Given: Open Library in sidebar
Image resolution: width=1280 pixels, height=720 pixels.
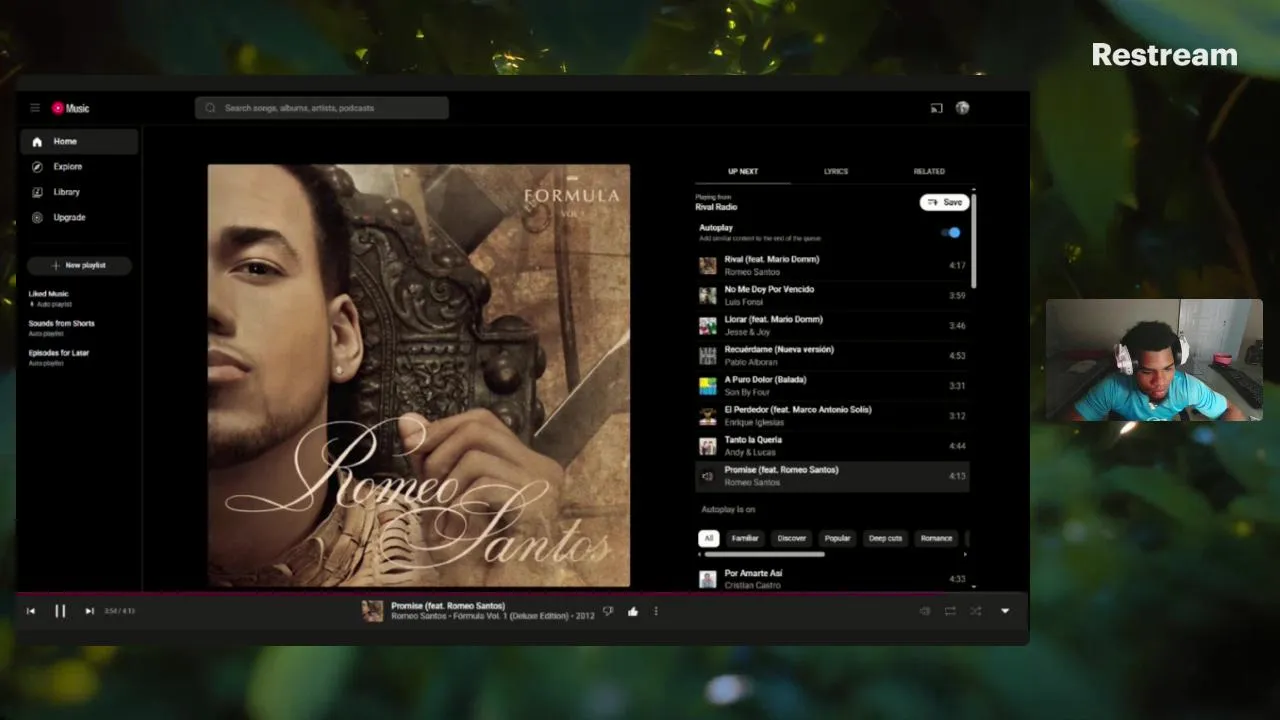Looking at the screenshot, I should tap(80, 192).
